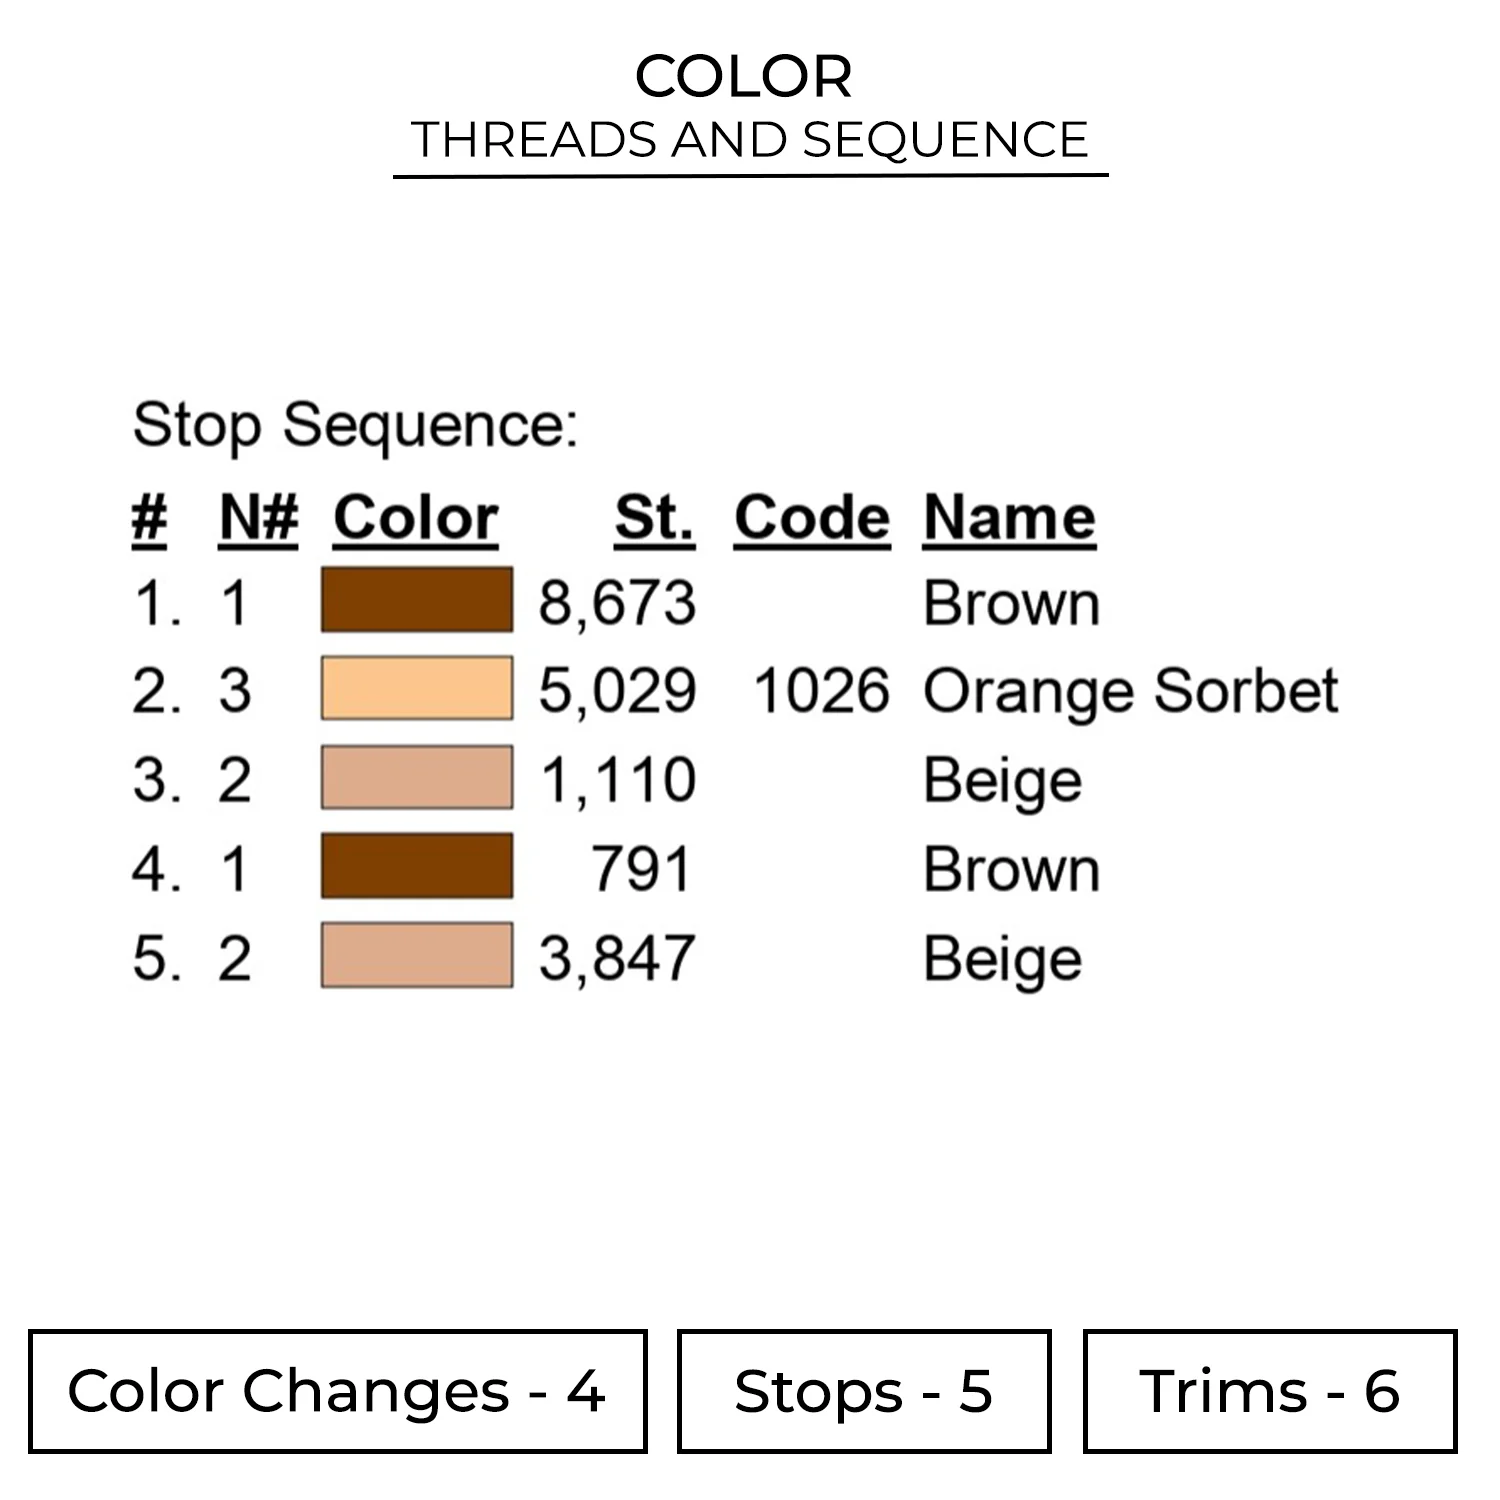Click the 3,847 stitch count
The height and width of the screenshot is (1500, 1500).
pos(617,958)
